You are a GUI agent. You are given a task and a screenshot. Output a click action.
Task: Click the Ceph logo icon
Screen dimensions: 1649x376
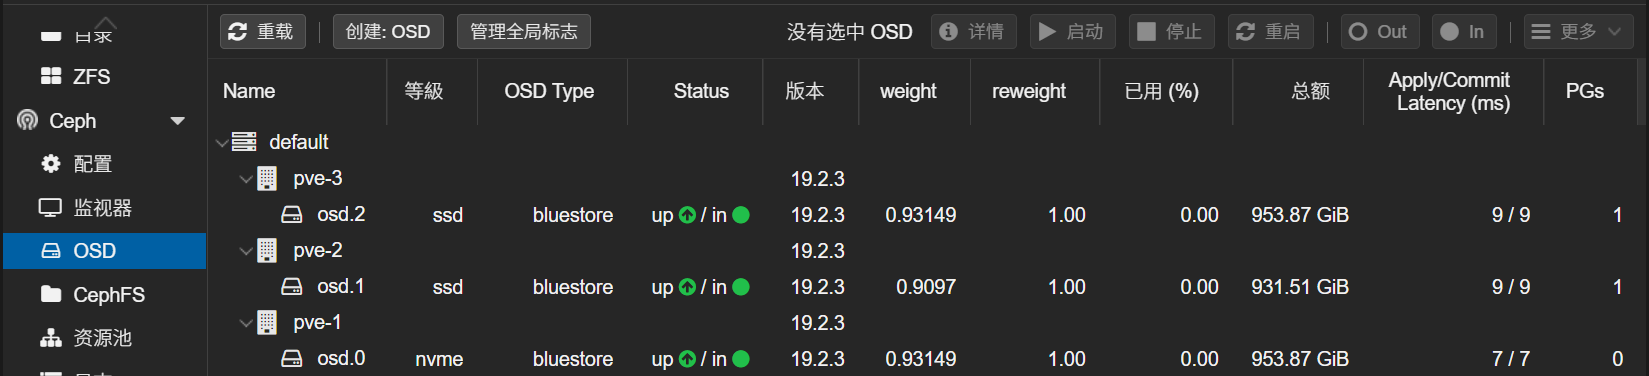pyautogui.click(x=28, y=121)
